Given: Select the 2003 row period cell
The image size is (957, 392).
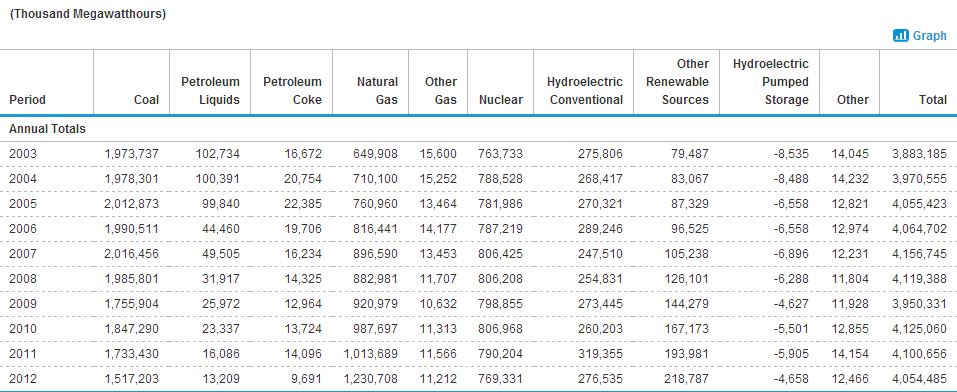Looking at the screenshot, I should (23, 154).
